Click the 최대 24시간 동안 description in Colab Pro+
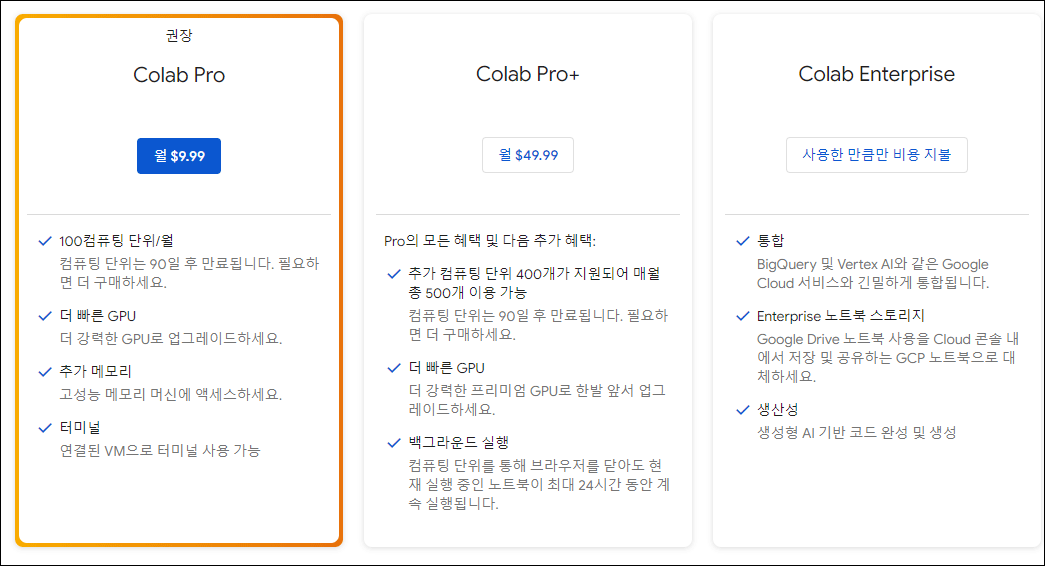Image resolution: width=1045 pixels, height=566 pixels. 539,485
